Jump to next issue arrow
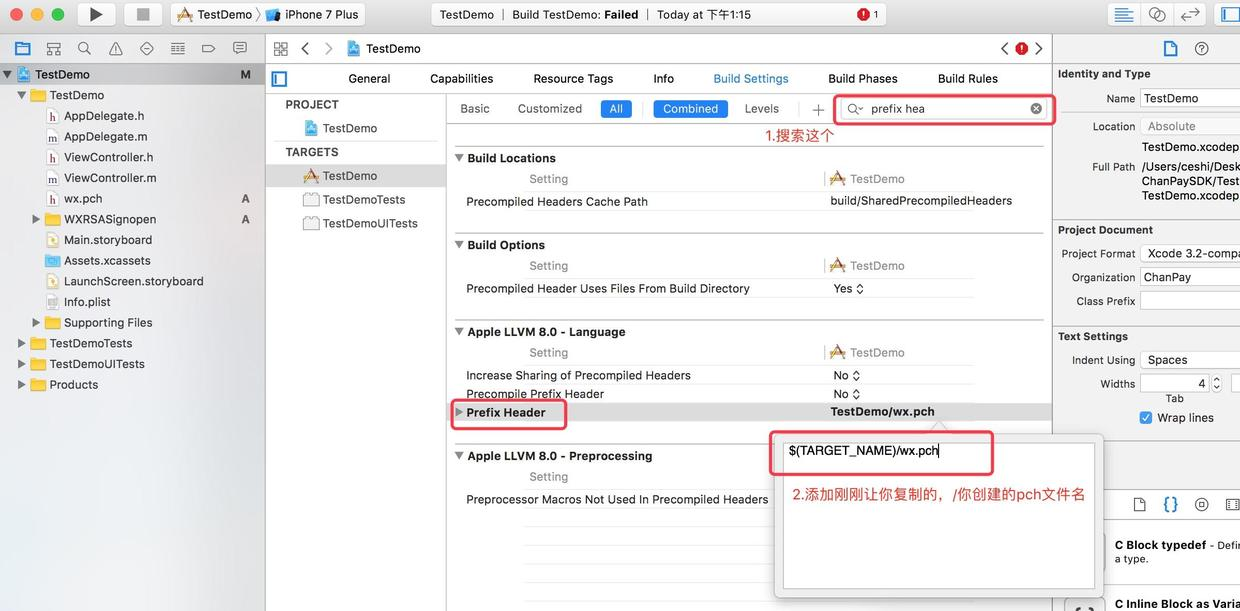The width and height of the screenshot is (1240, 611). 1039,48
